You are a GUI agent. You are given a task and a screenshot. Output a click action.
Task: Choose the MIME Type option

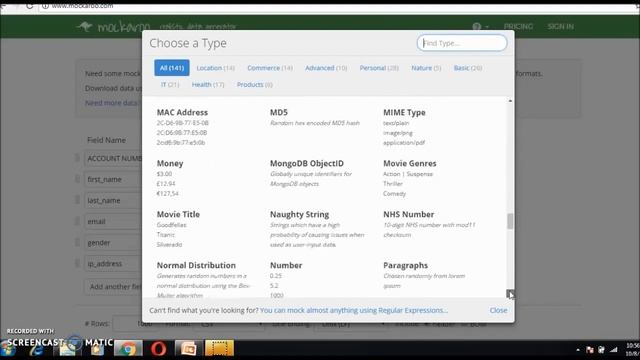404,112
